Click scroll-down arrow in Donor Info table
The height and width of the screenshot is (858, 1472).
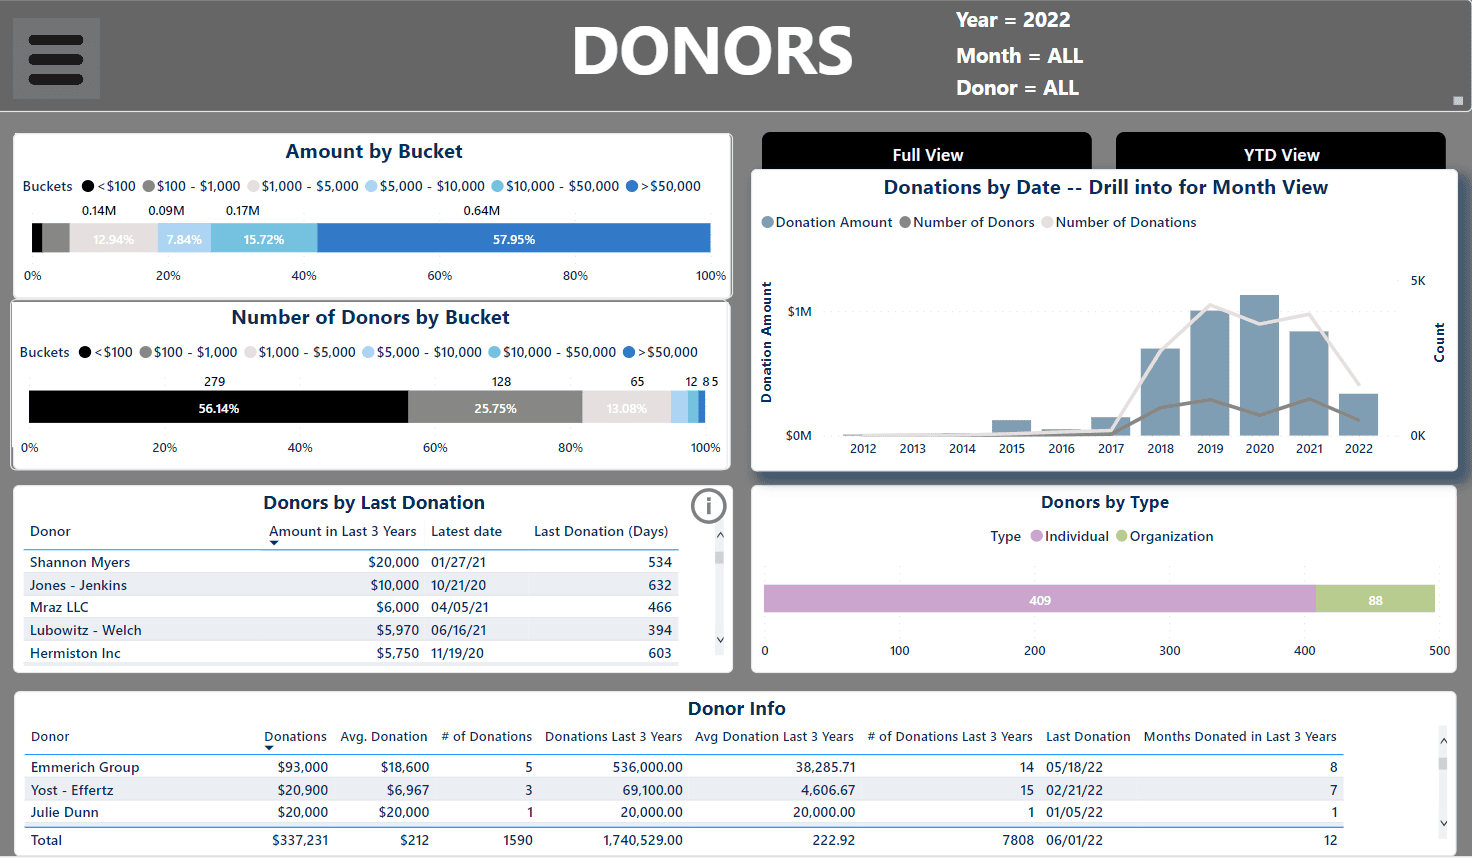click(1443, 823)
